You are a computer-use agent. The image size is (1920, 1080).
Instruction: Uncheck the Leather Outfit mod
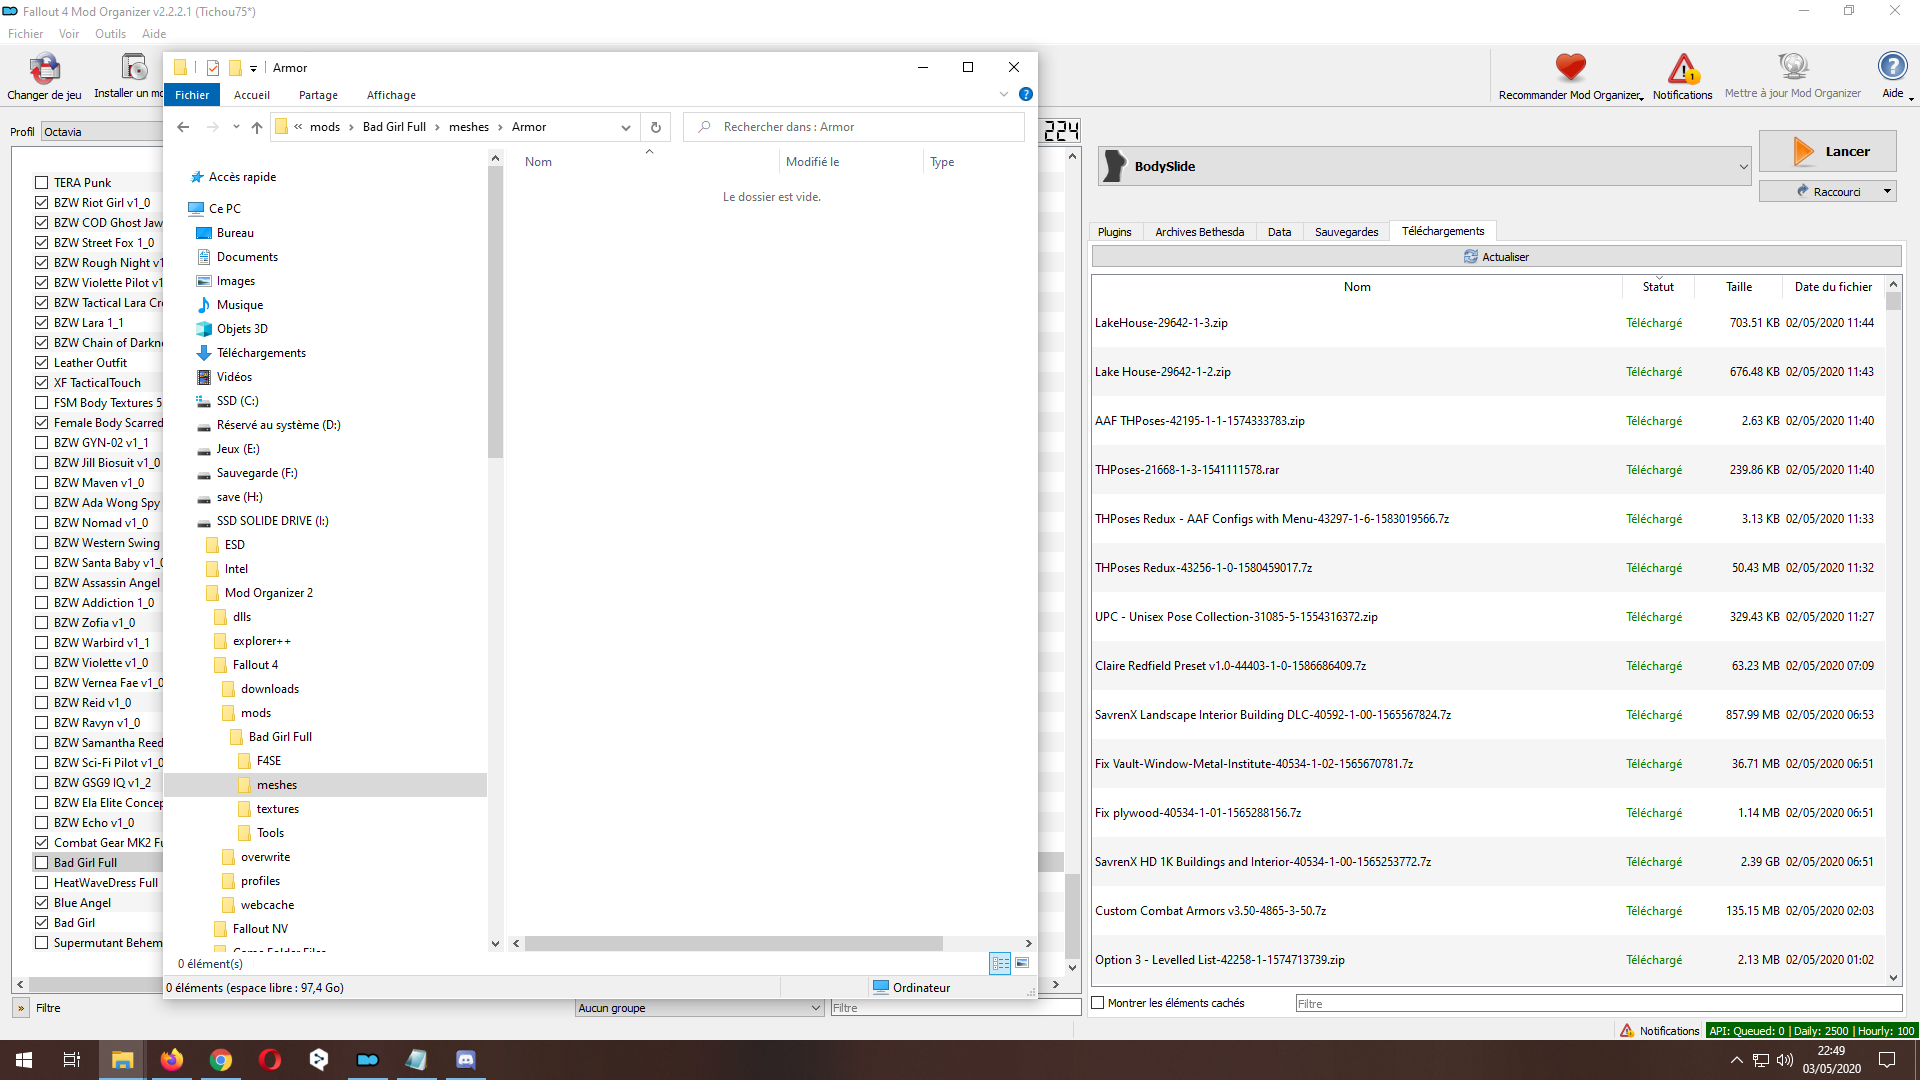(x=41, y=363)
